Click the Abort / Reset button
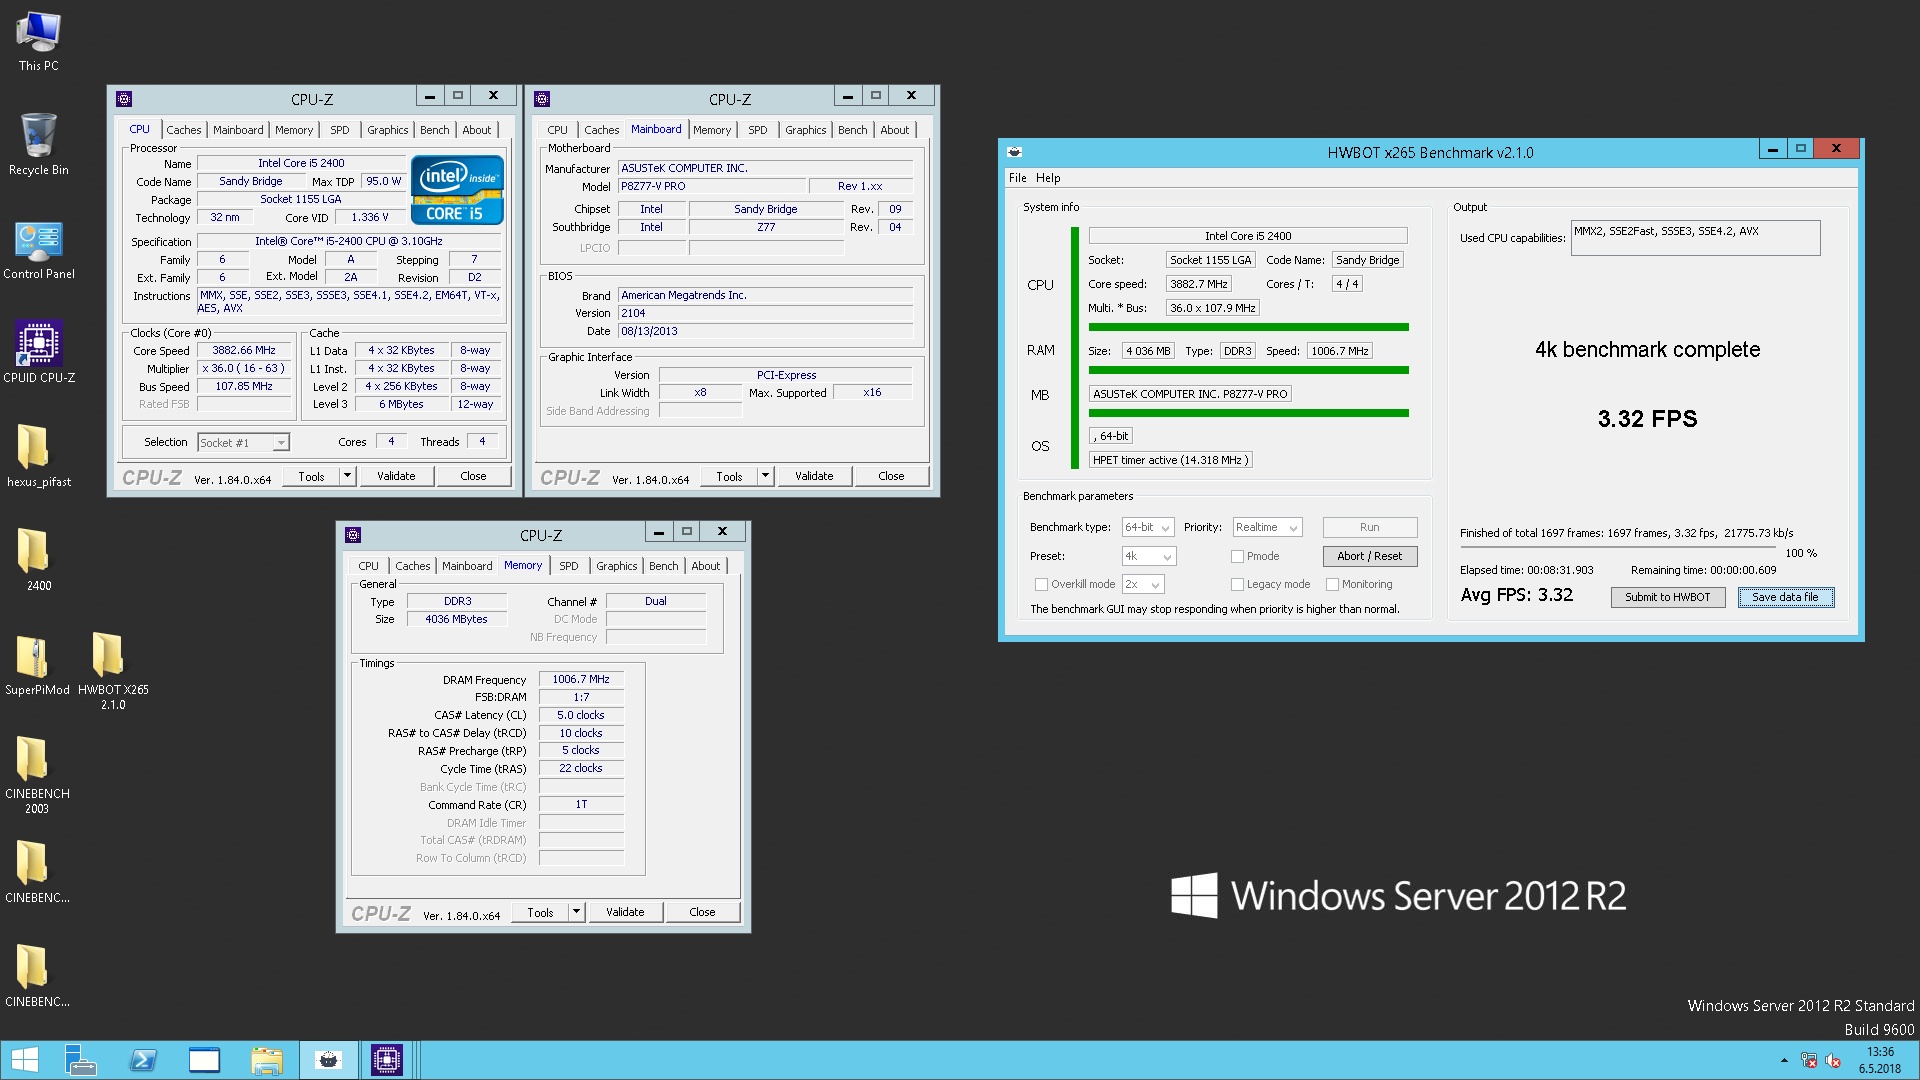Screen dimensions: 1920x1080 pyautogui.click(x=1369, y=557)
